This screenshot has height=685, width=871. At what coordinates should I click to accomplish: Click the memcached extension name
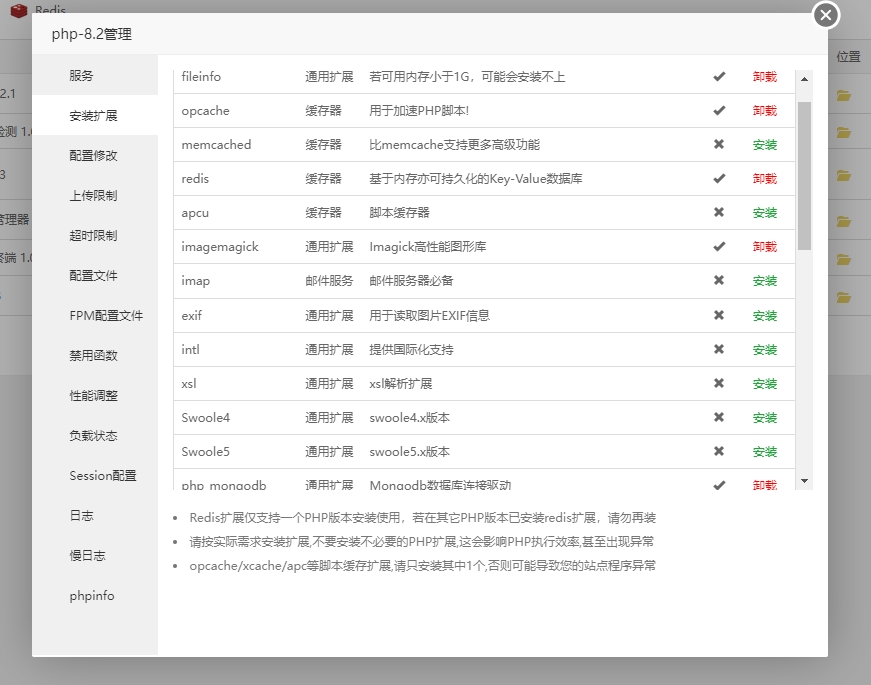216,144
